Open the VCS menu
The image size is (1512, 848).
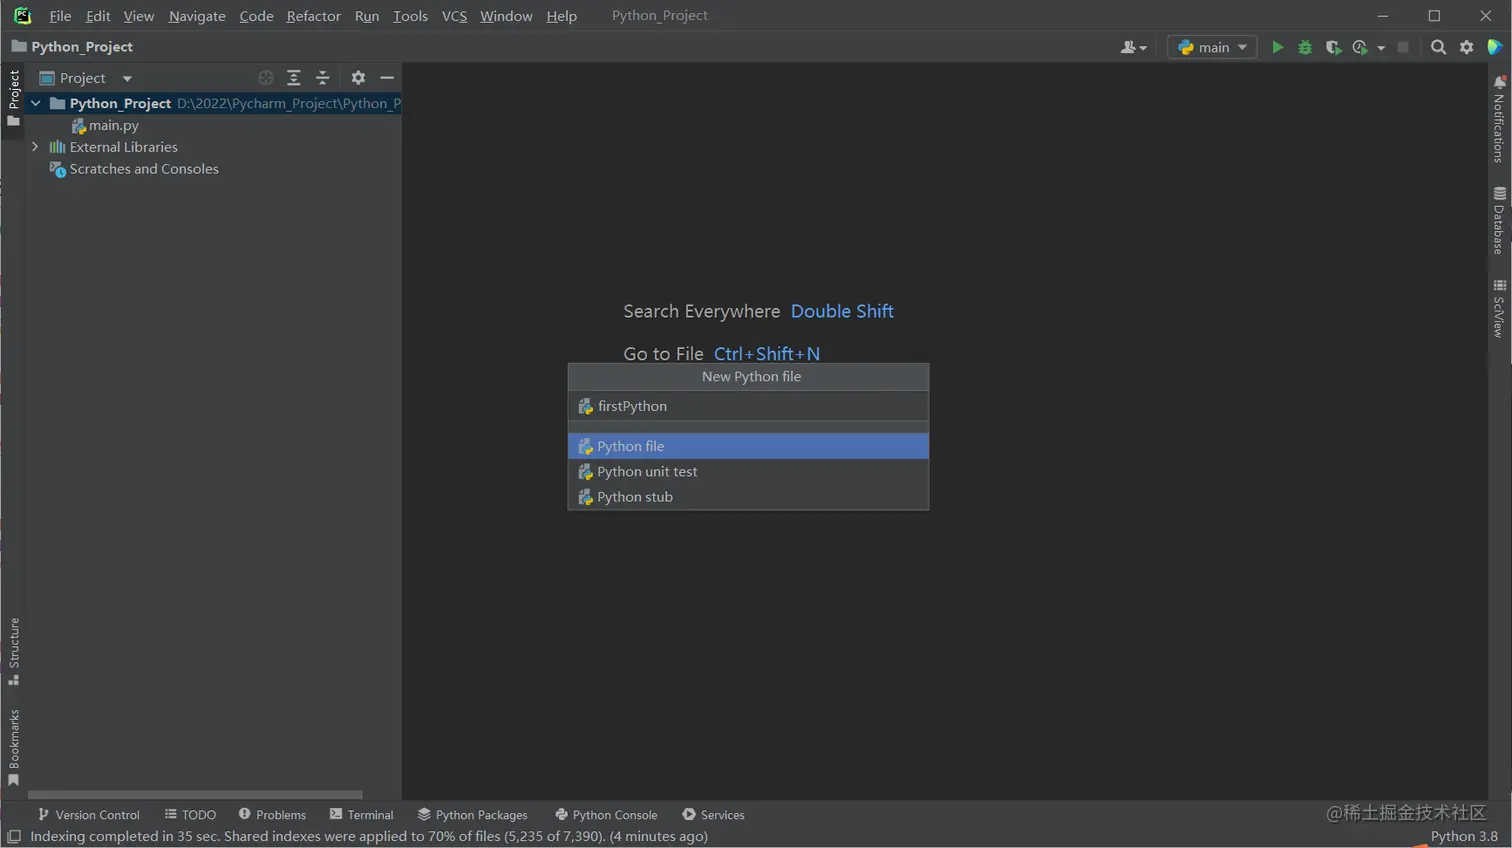454,16
